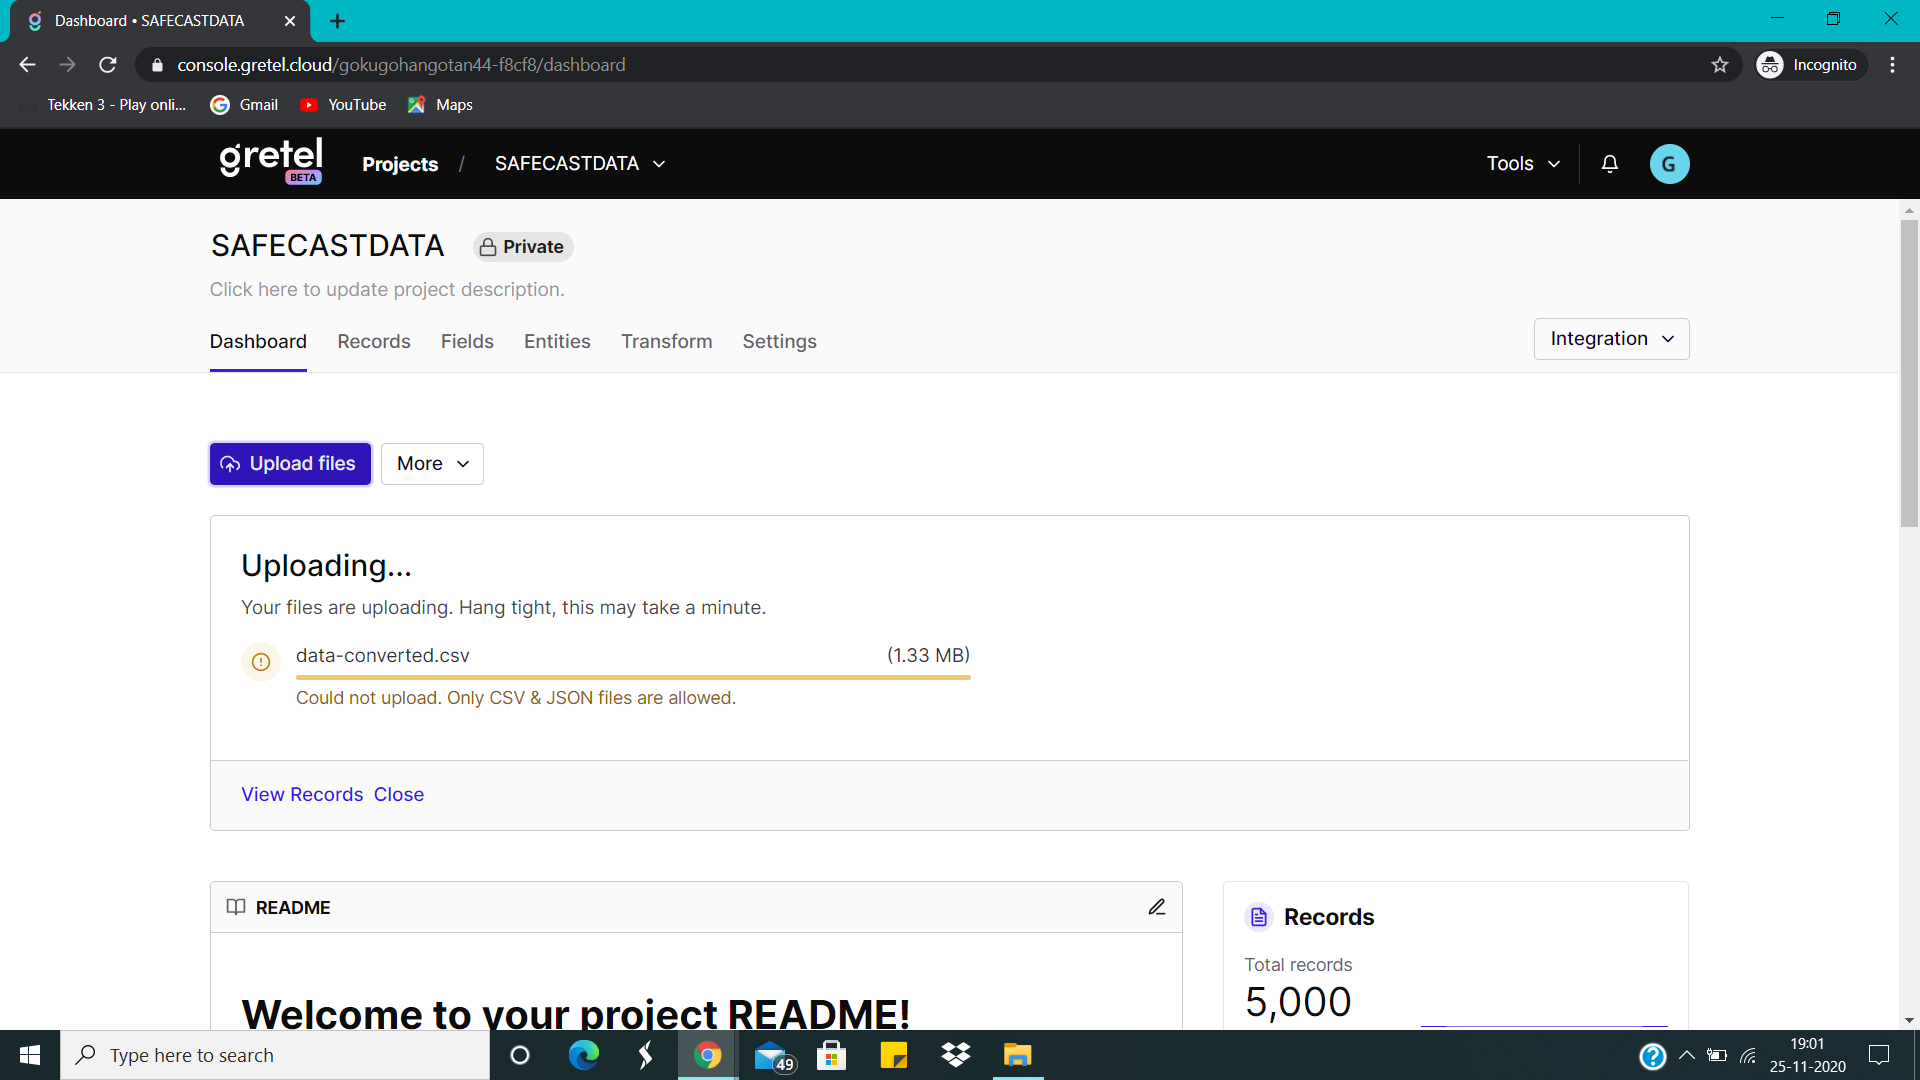Reload the page in browser
Image resolution: width=1920 pixels, height=1080 pixels.
point(108,65)
